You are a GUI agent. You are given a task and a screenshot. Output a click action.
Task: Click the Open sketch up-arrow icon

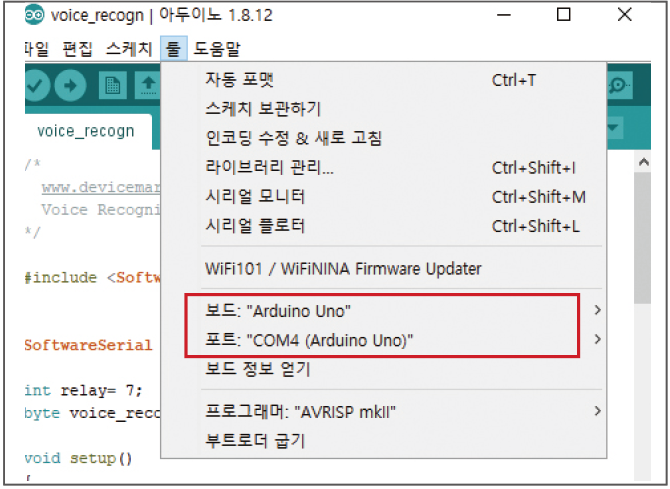[x=148, y=85]
